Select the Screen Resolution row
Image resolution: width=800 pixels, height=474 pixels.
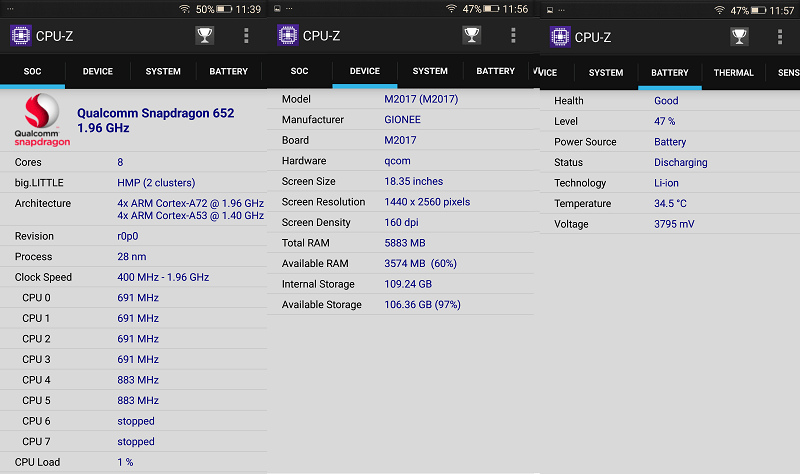coord(401,202)
